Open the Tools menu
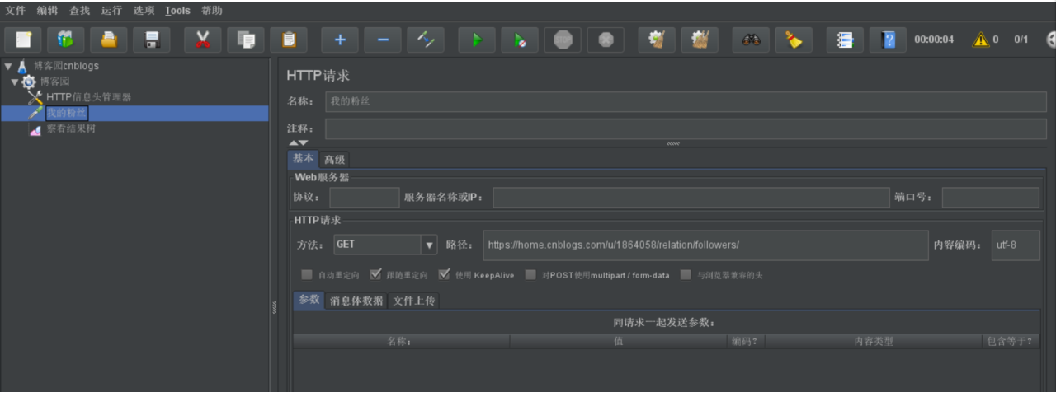 (178, 11)
